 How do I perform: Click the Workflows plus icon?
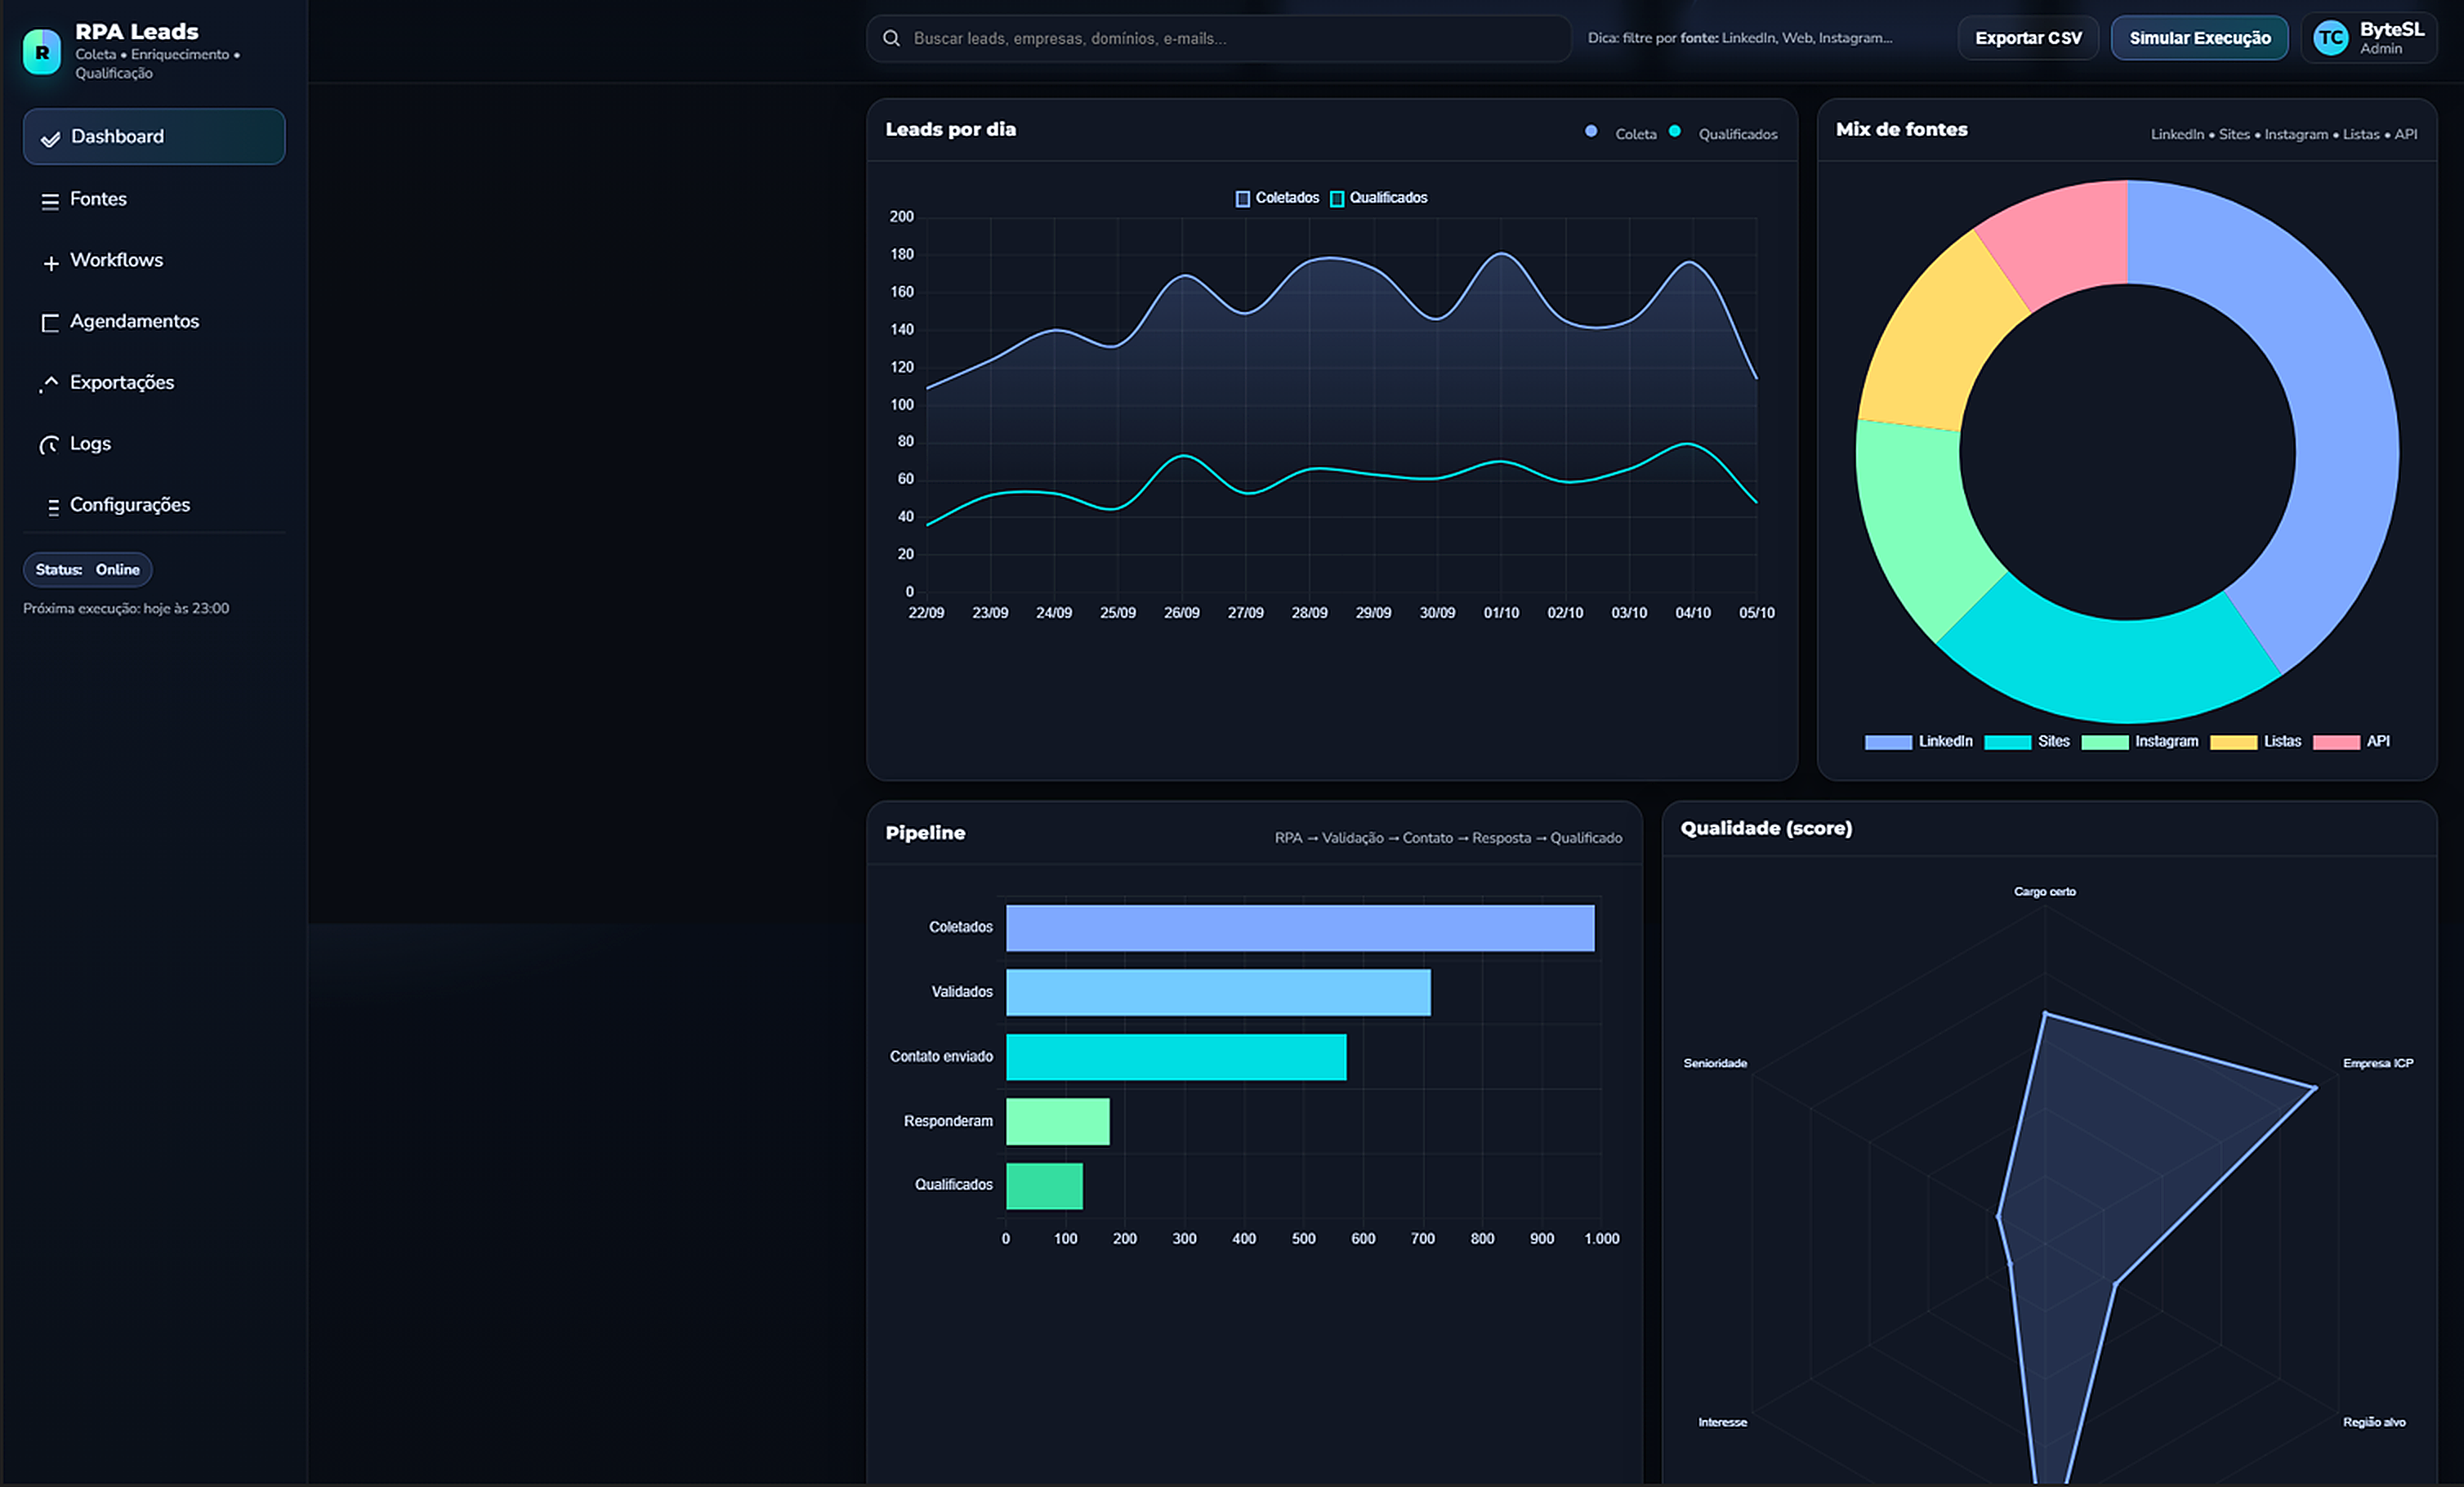pos(51,263)
